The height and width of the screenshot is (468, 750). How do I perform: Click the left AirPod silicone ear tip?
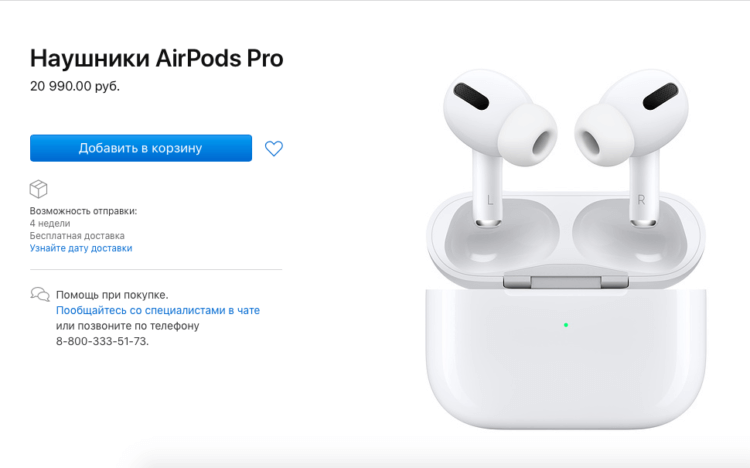click(528, 135)
